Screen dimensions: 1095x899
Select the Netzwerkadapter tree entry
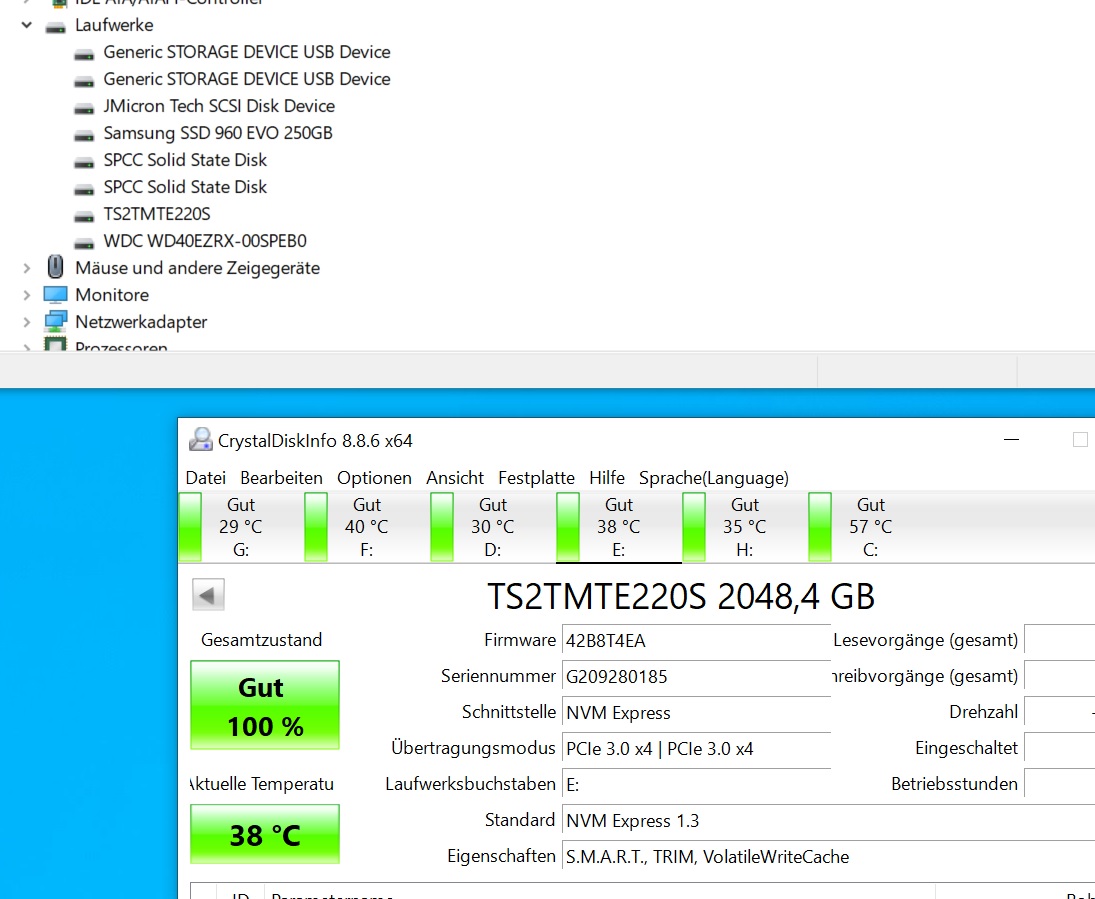(x=141, y=322)
